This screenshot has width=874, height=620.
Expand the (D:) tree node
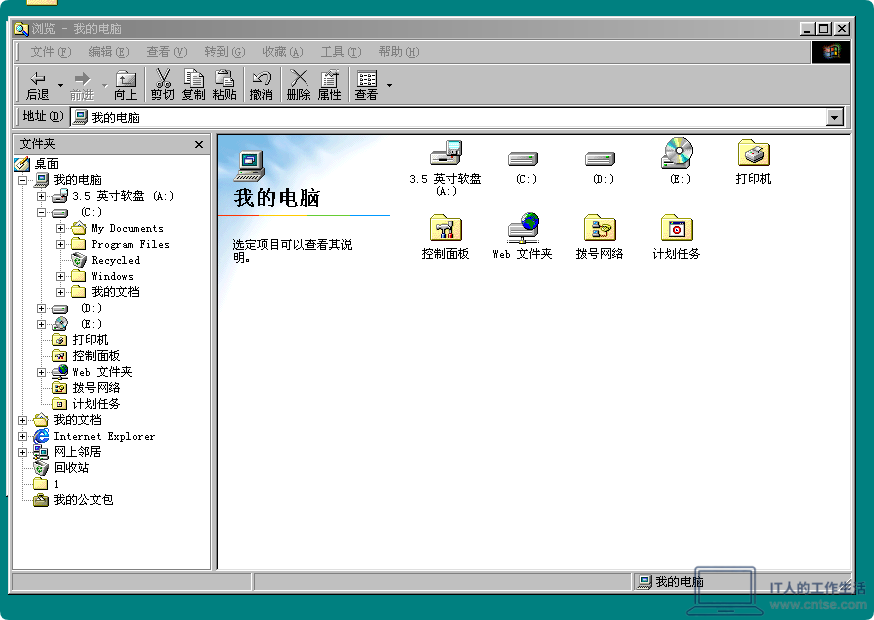click(x=41, y=308)
